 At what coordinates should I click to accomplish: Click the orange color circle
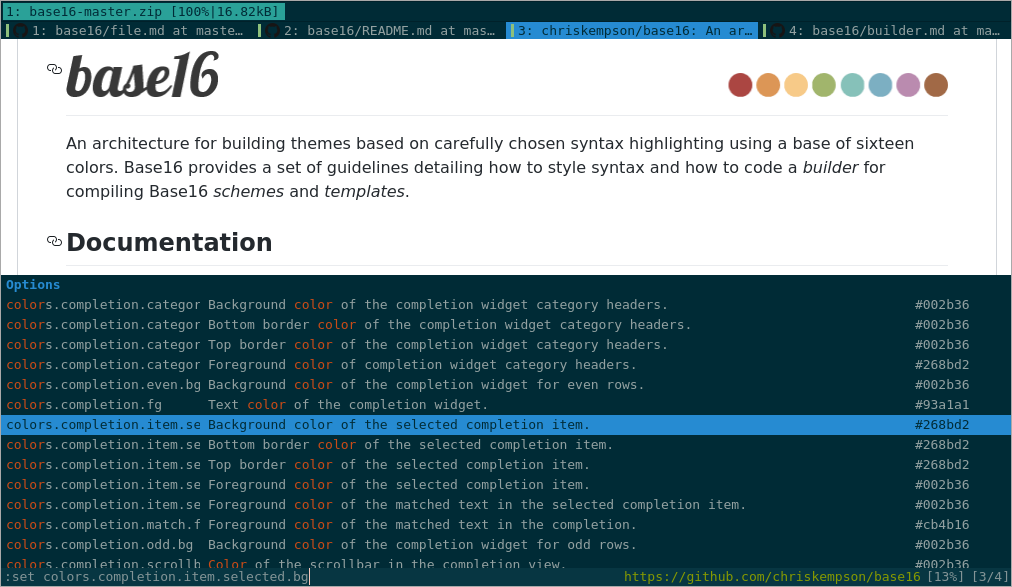[768, 85]
